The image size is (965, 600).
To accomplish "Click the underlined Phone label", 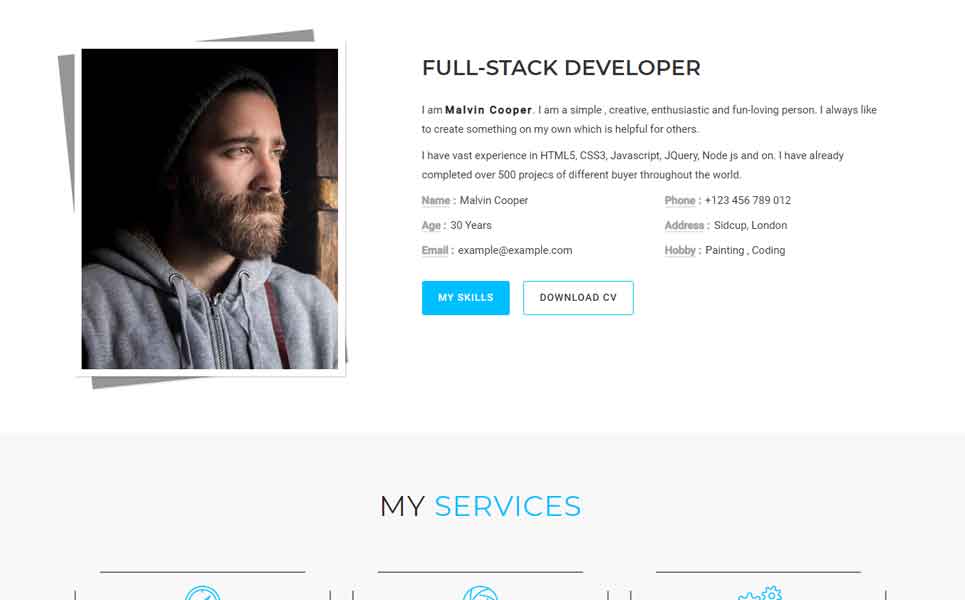I will 680,201.
